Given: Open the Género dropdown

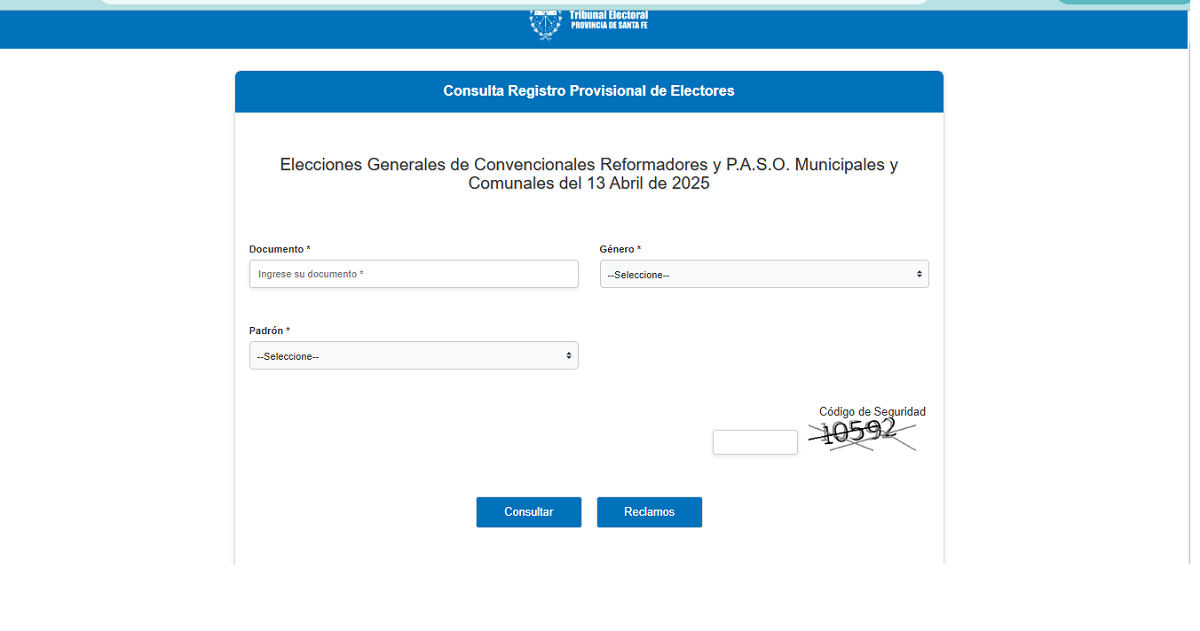Looking at the screenshot, I should point(763,274).
